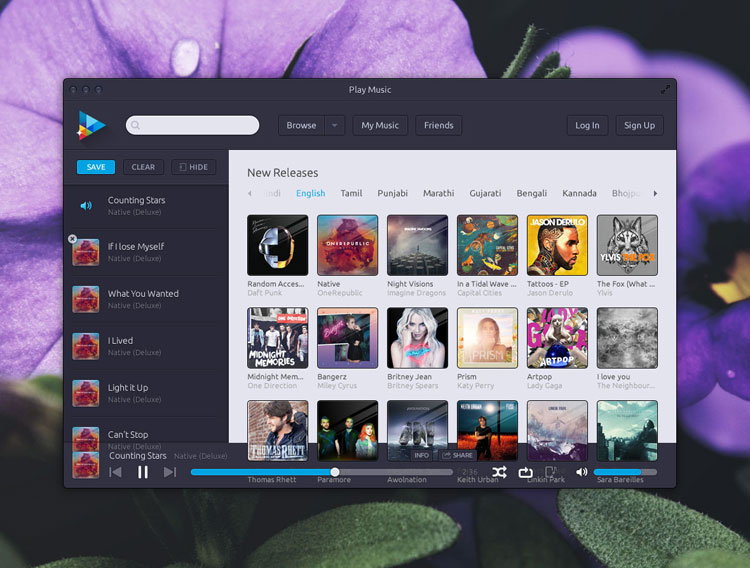This screenshot has height=568, width=750.
Task: Open the Sara Bareilles album cover
Action: point(627,430)
